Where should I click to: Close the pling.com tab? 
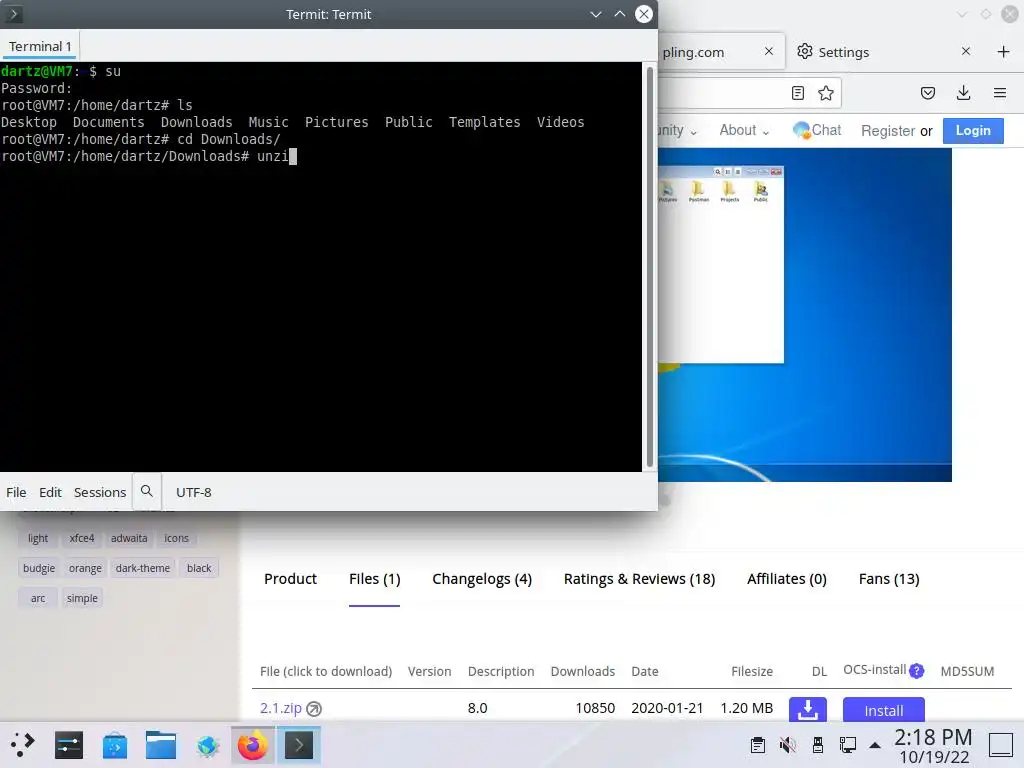point(769,51)
